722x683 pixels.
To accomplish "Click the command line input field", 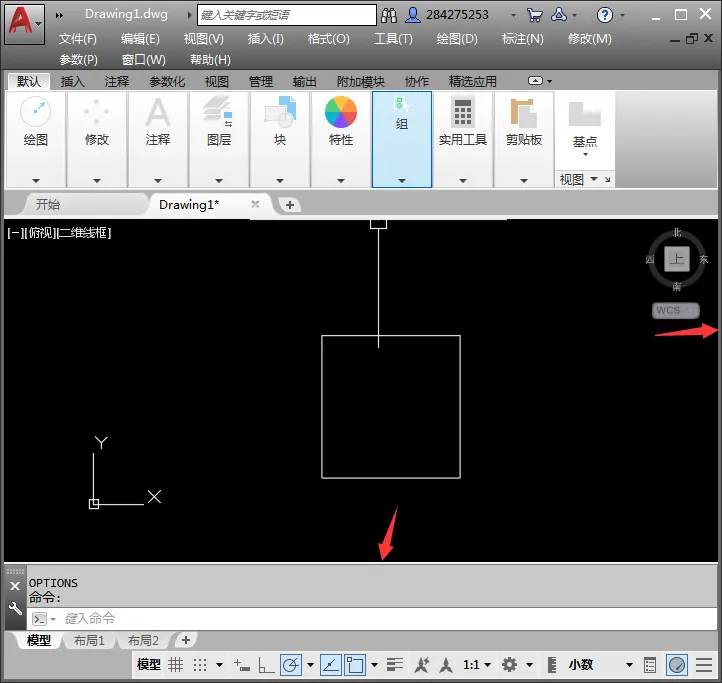I will 380,619.
